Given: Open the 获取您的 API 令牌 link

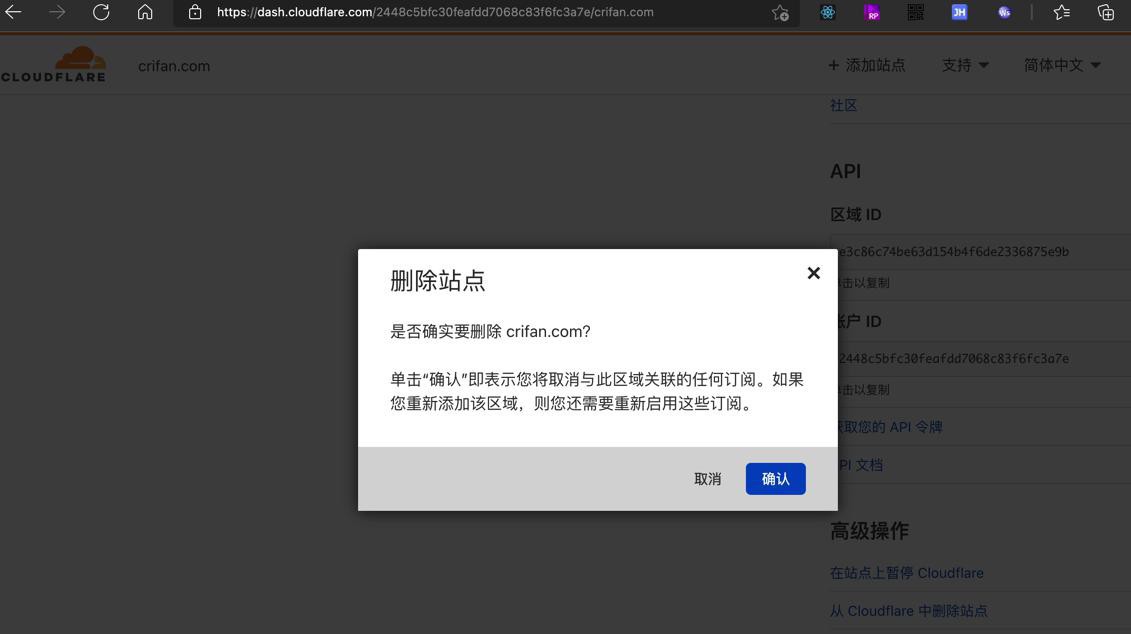Looking at the screenshot, I should click(x=890, y=427).
